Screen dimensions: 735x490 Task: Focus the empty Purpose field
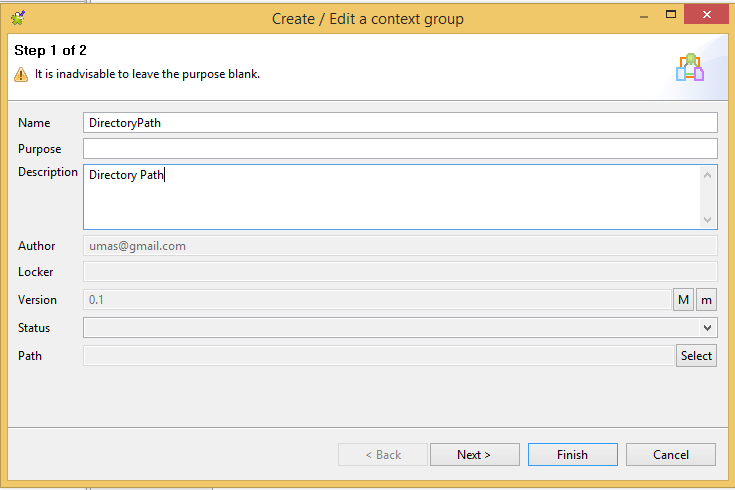tap(400, 149)
